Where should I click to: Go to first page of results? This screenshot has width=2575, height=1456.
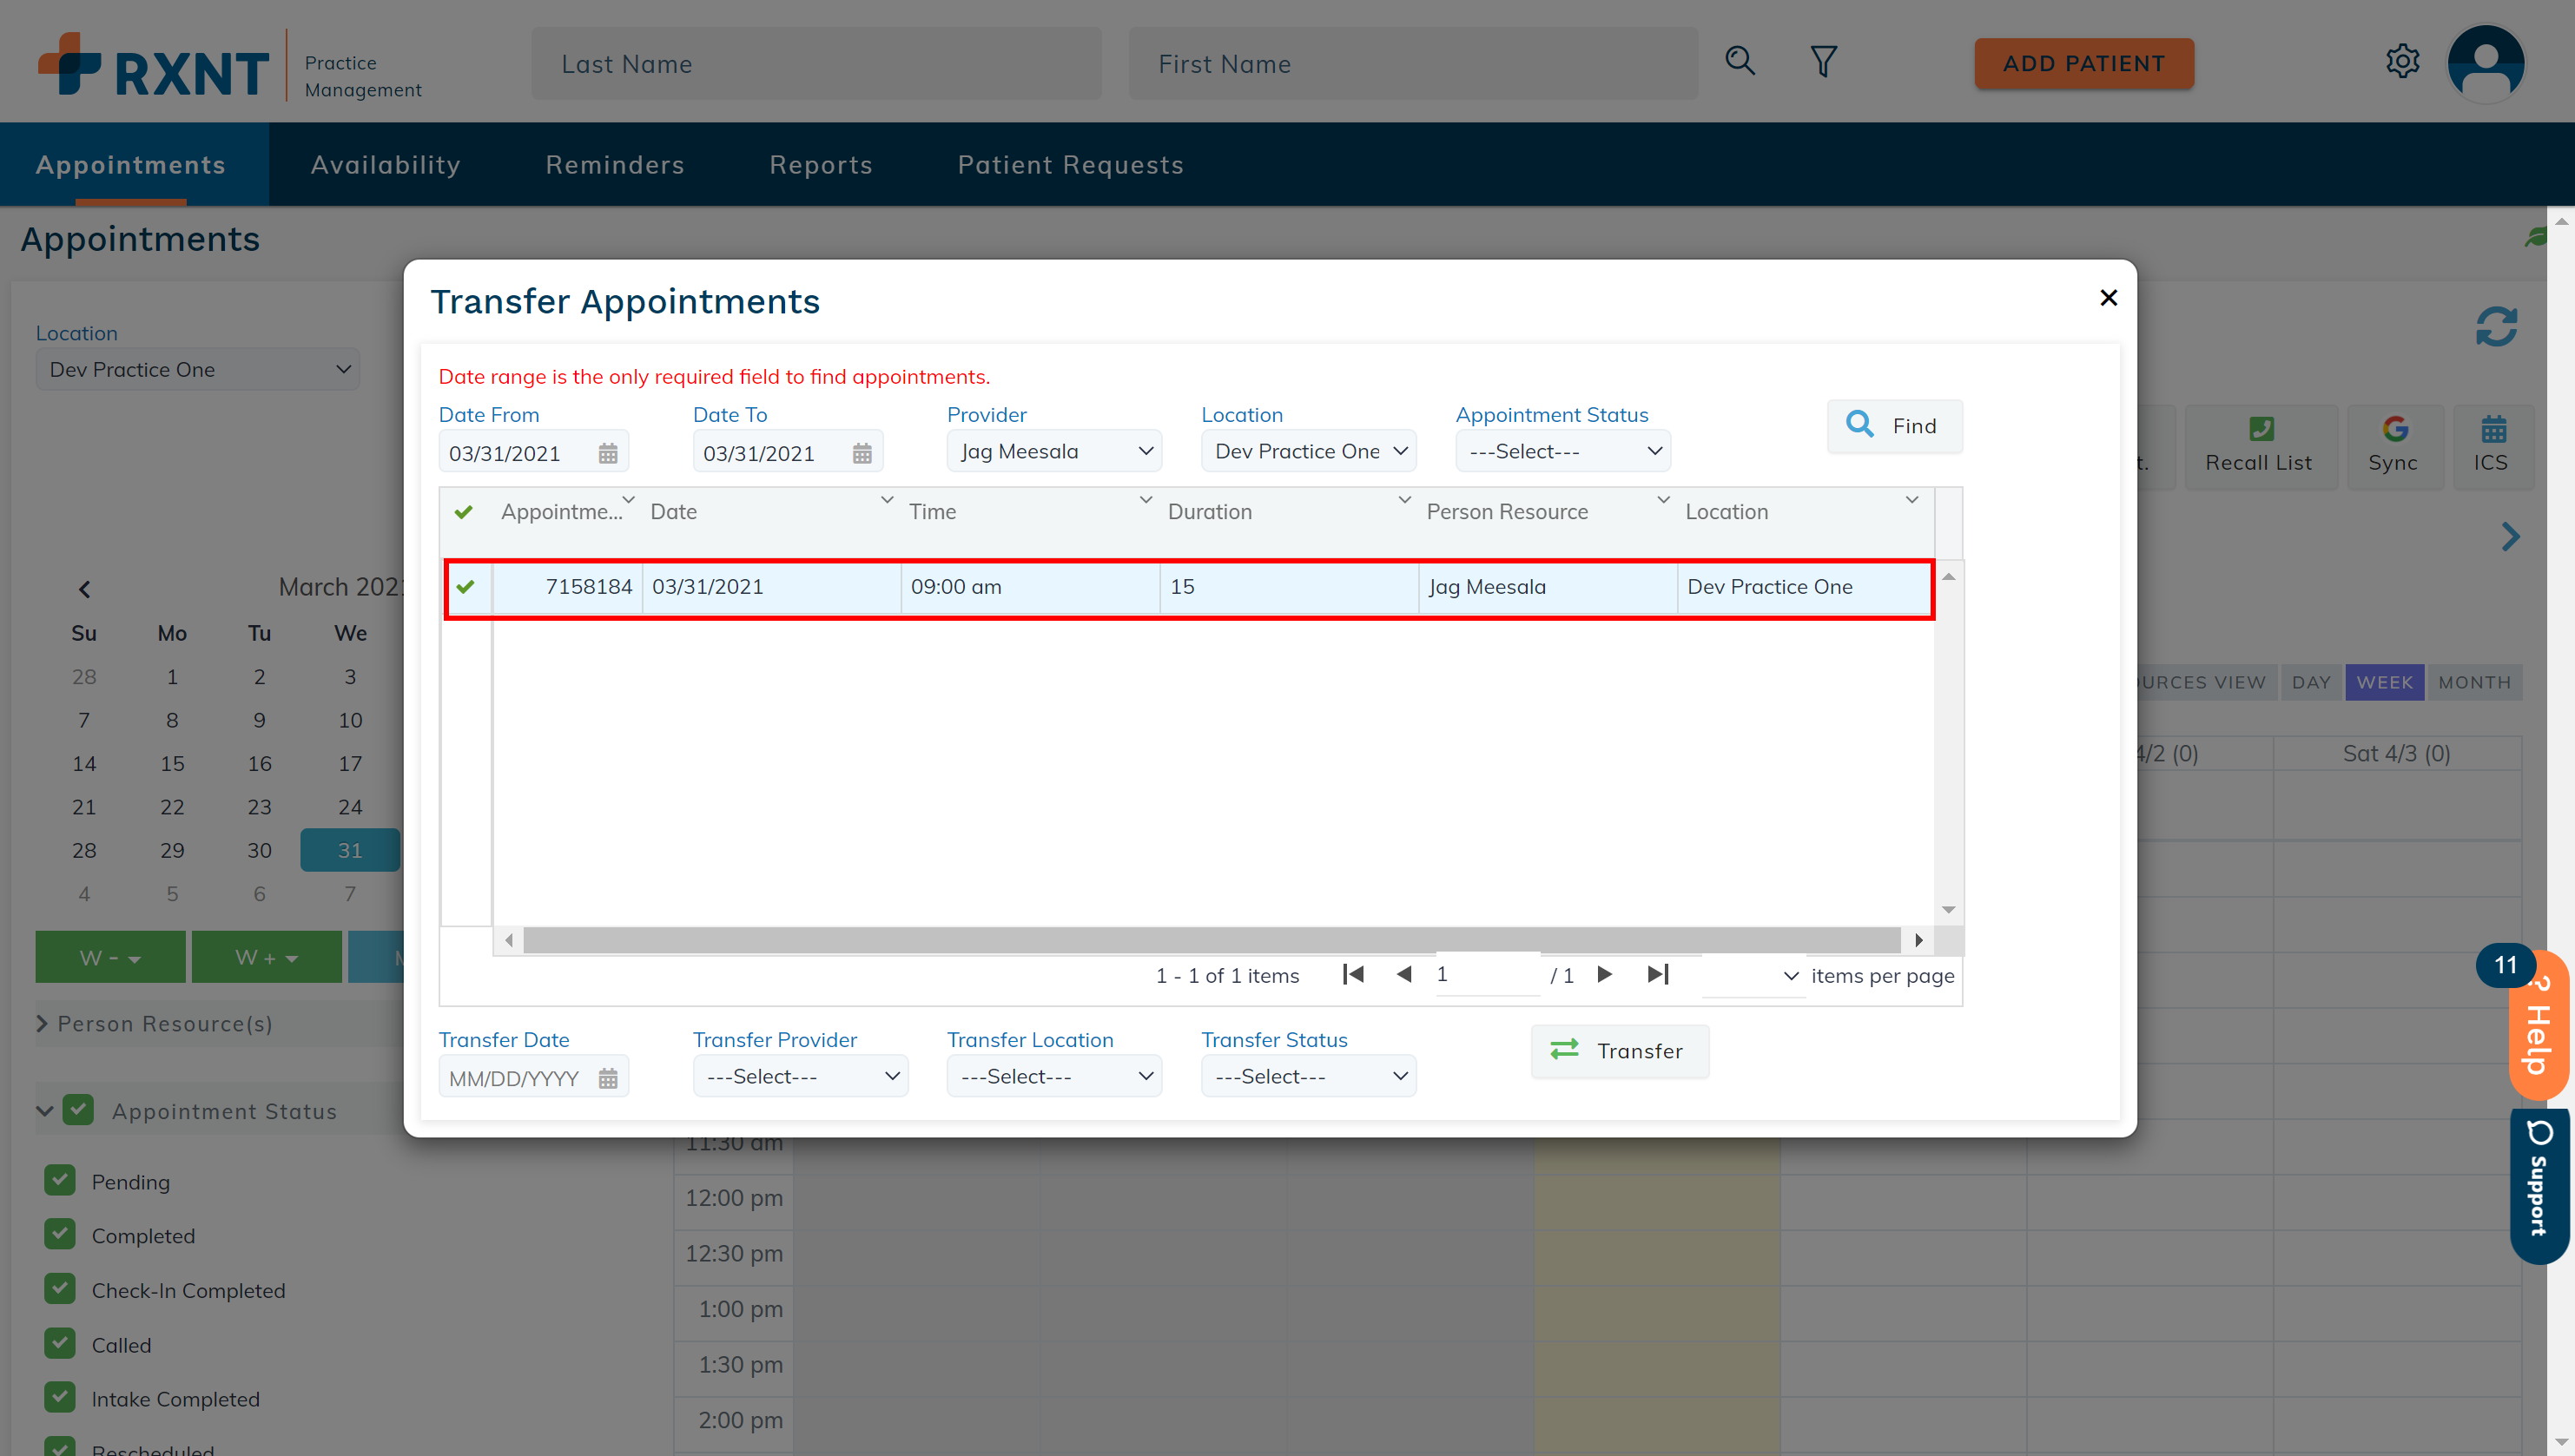pos(1352,974)
